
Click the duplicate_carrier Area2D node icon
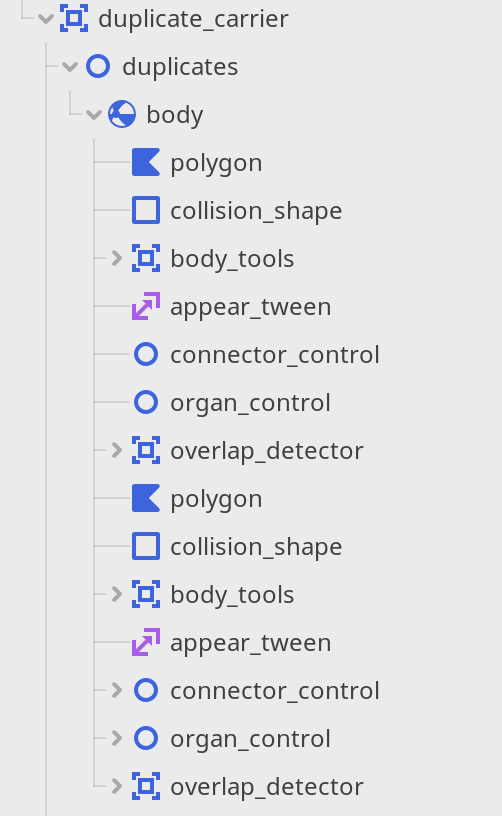pos(74,18)
